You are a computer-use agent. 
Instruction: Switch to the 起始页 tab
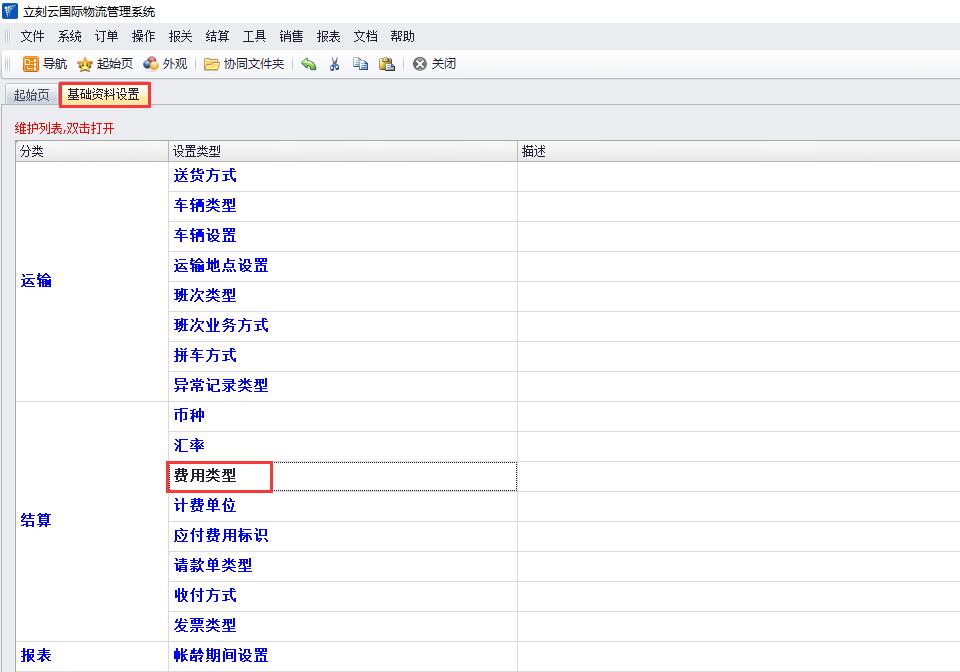pos(31,95)
